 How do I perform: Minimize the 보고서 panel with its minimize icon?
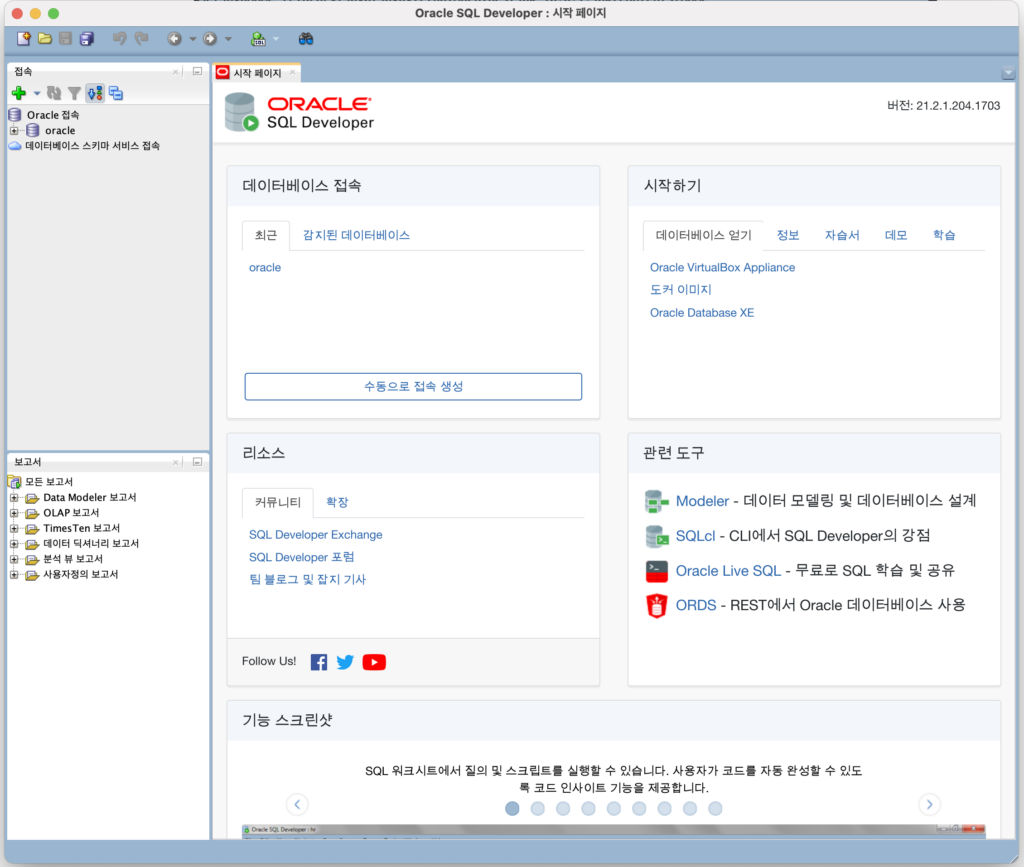coord(197,462)
